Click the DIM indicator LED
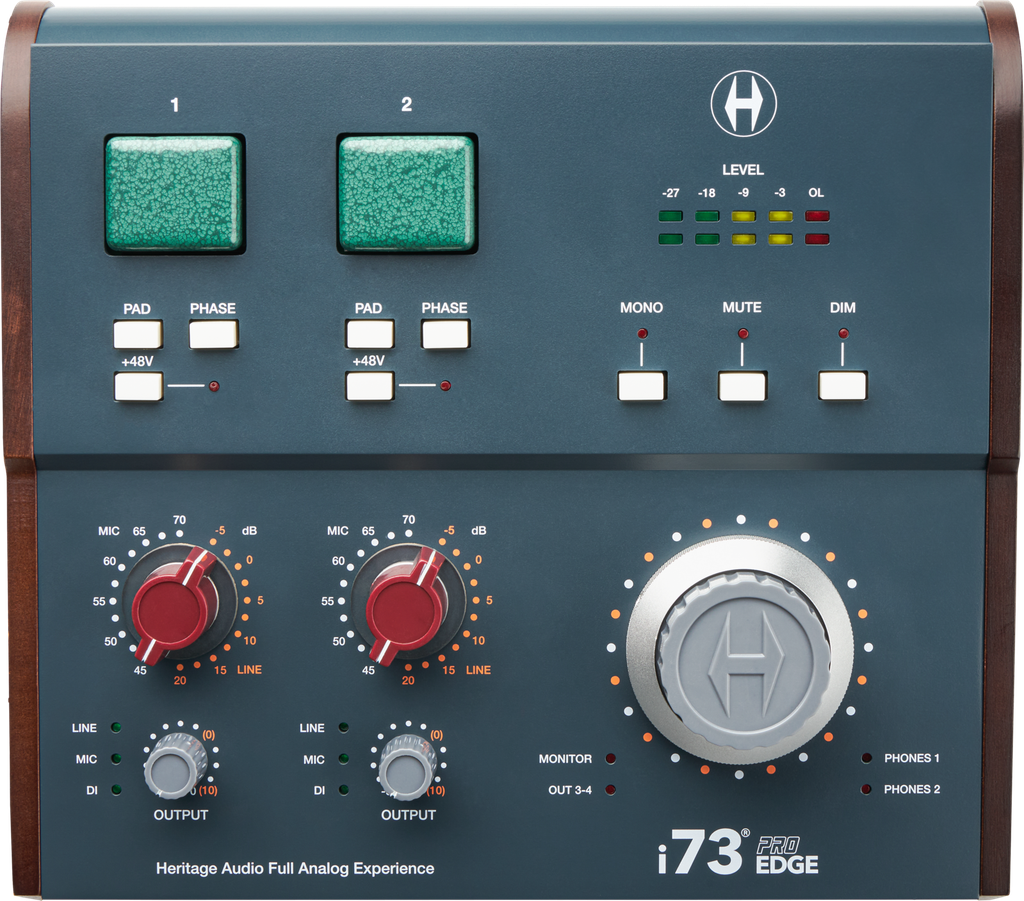 coord(843,334)
